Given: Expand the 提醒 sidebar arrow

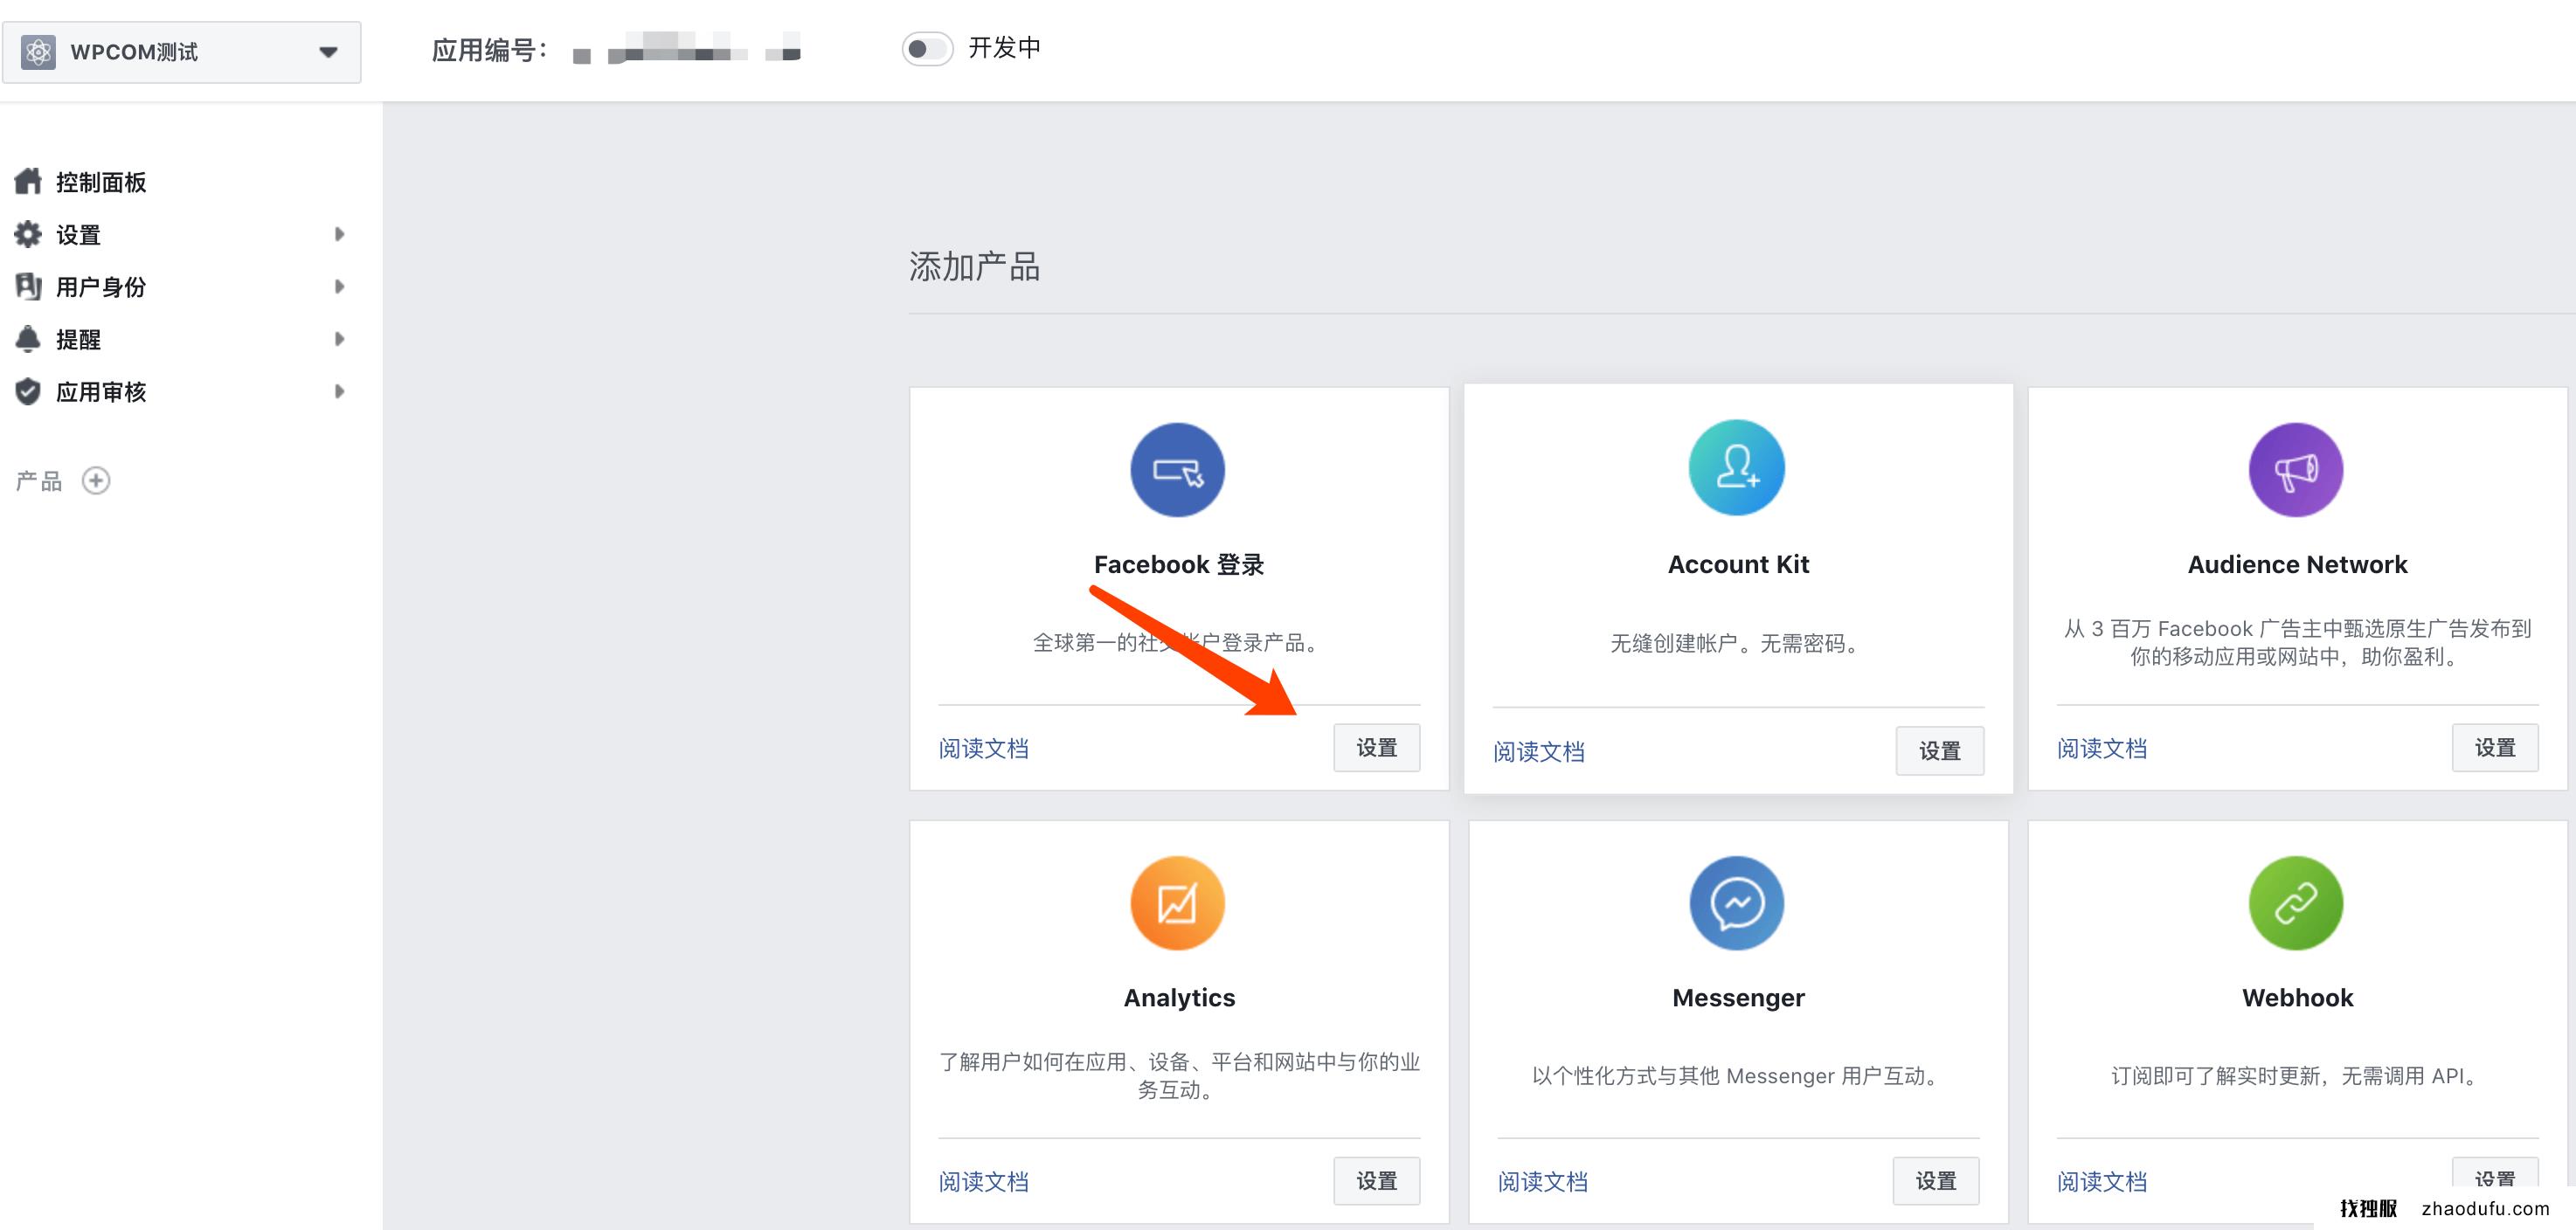Looking at the screenshot, I should click(339, 339).
